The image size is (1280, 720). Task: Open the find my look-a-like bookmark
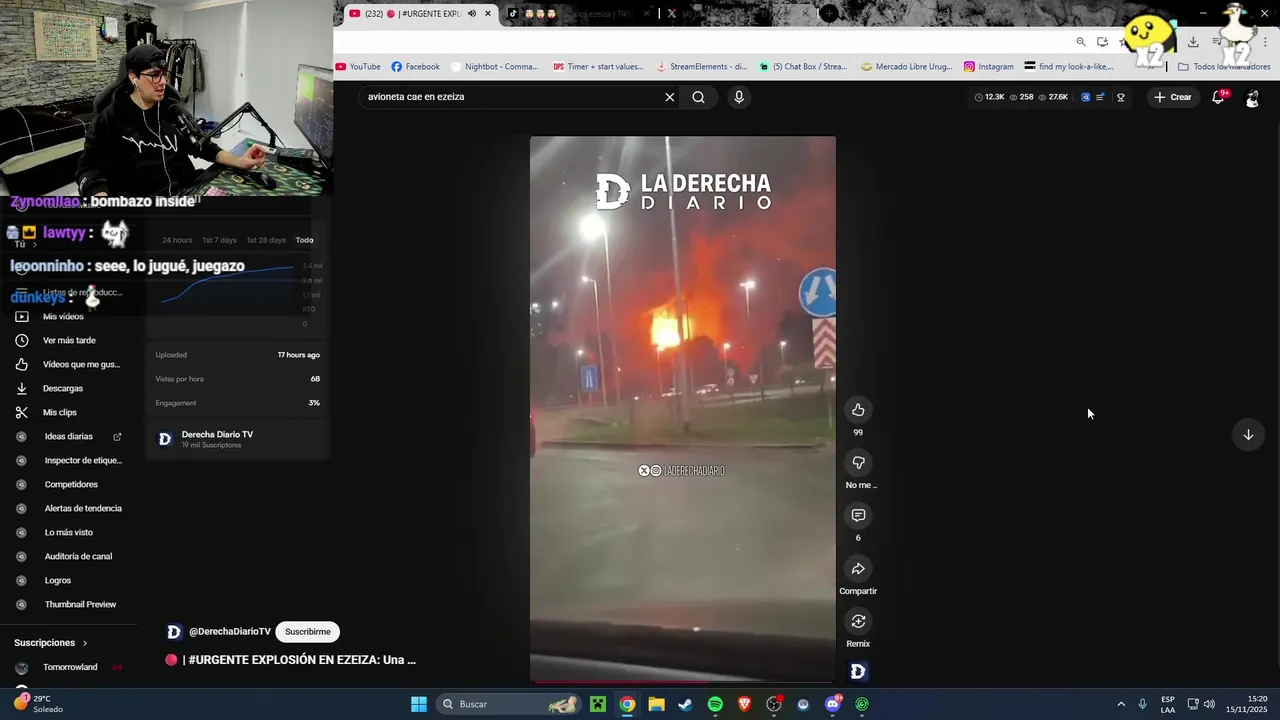(1069, 67)
